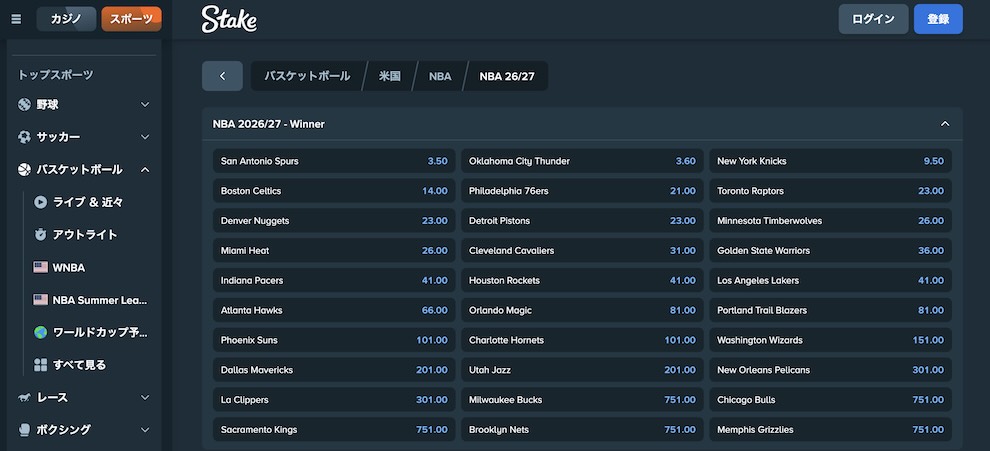990x451 pixels.
Task: Select Portland Trail Blazers odds 81.00
Action: click(830, 310)
